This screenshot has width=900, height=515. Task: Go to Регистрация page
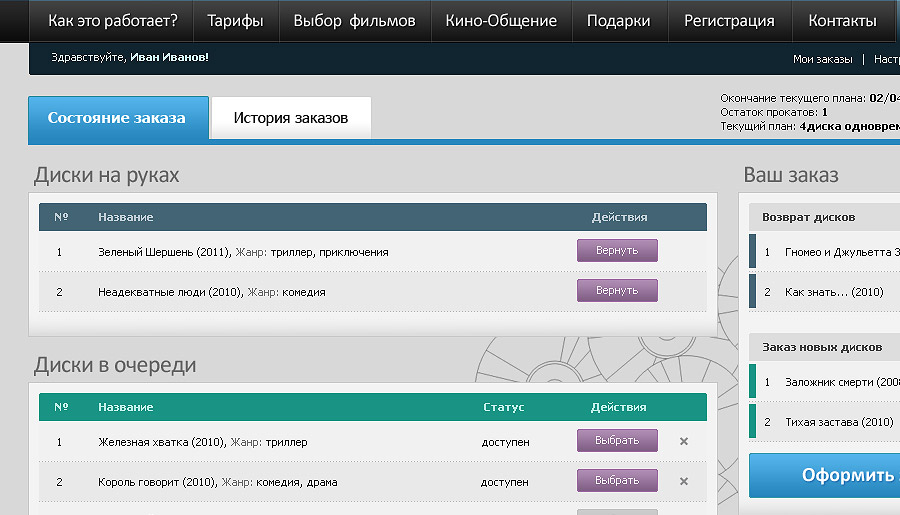(x=730, y=21)
